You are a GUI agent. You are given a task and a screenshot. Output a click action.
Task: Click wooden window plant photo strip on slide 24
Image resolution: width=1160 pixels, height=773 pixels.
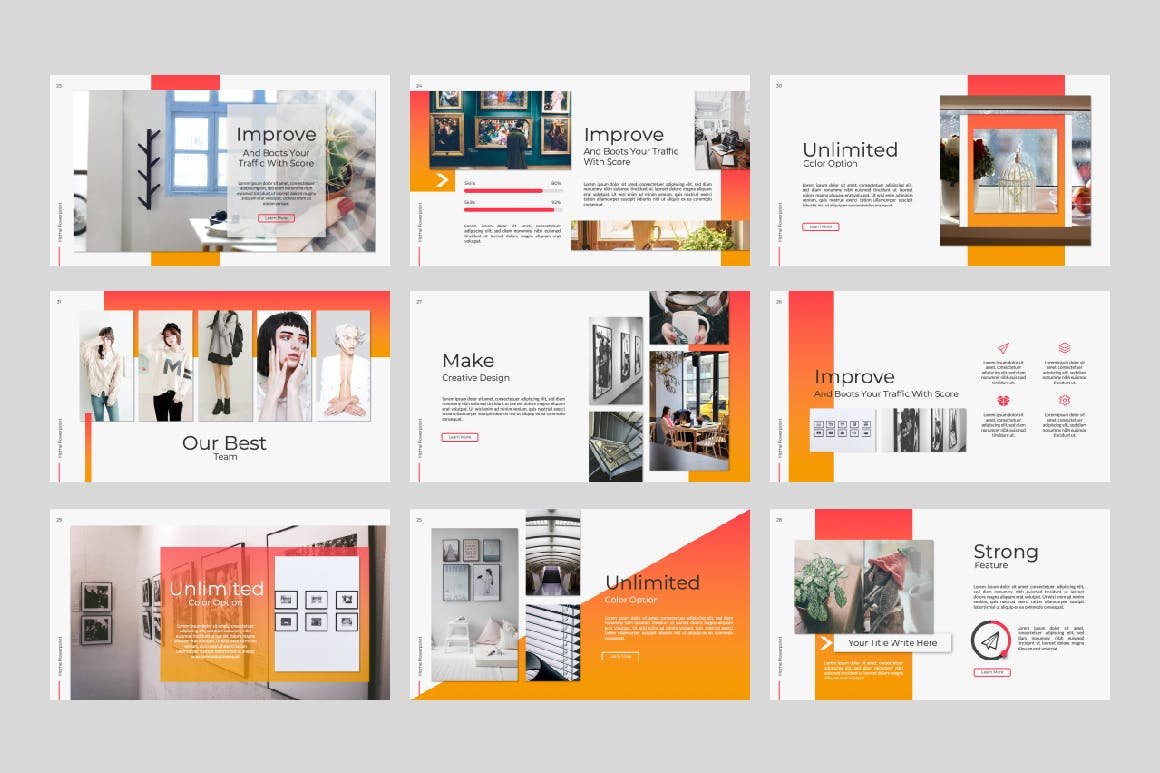[660, 235]
